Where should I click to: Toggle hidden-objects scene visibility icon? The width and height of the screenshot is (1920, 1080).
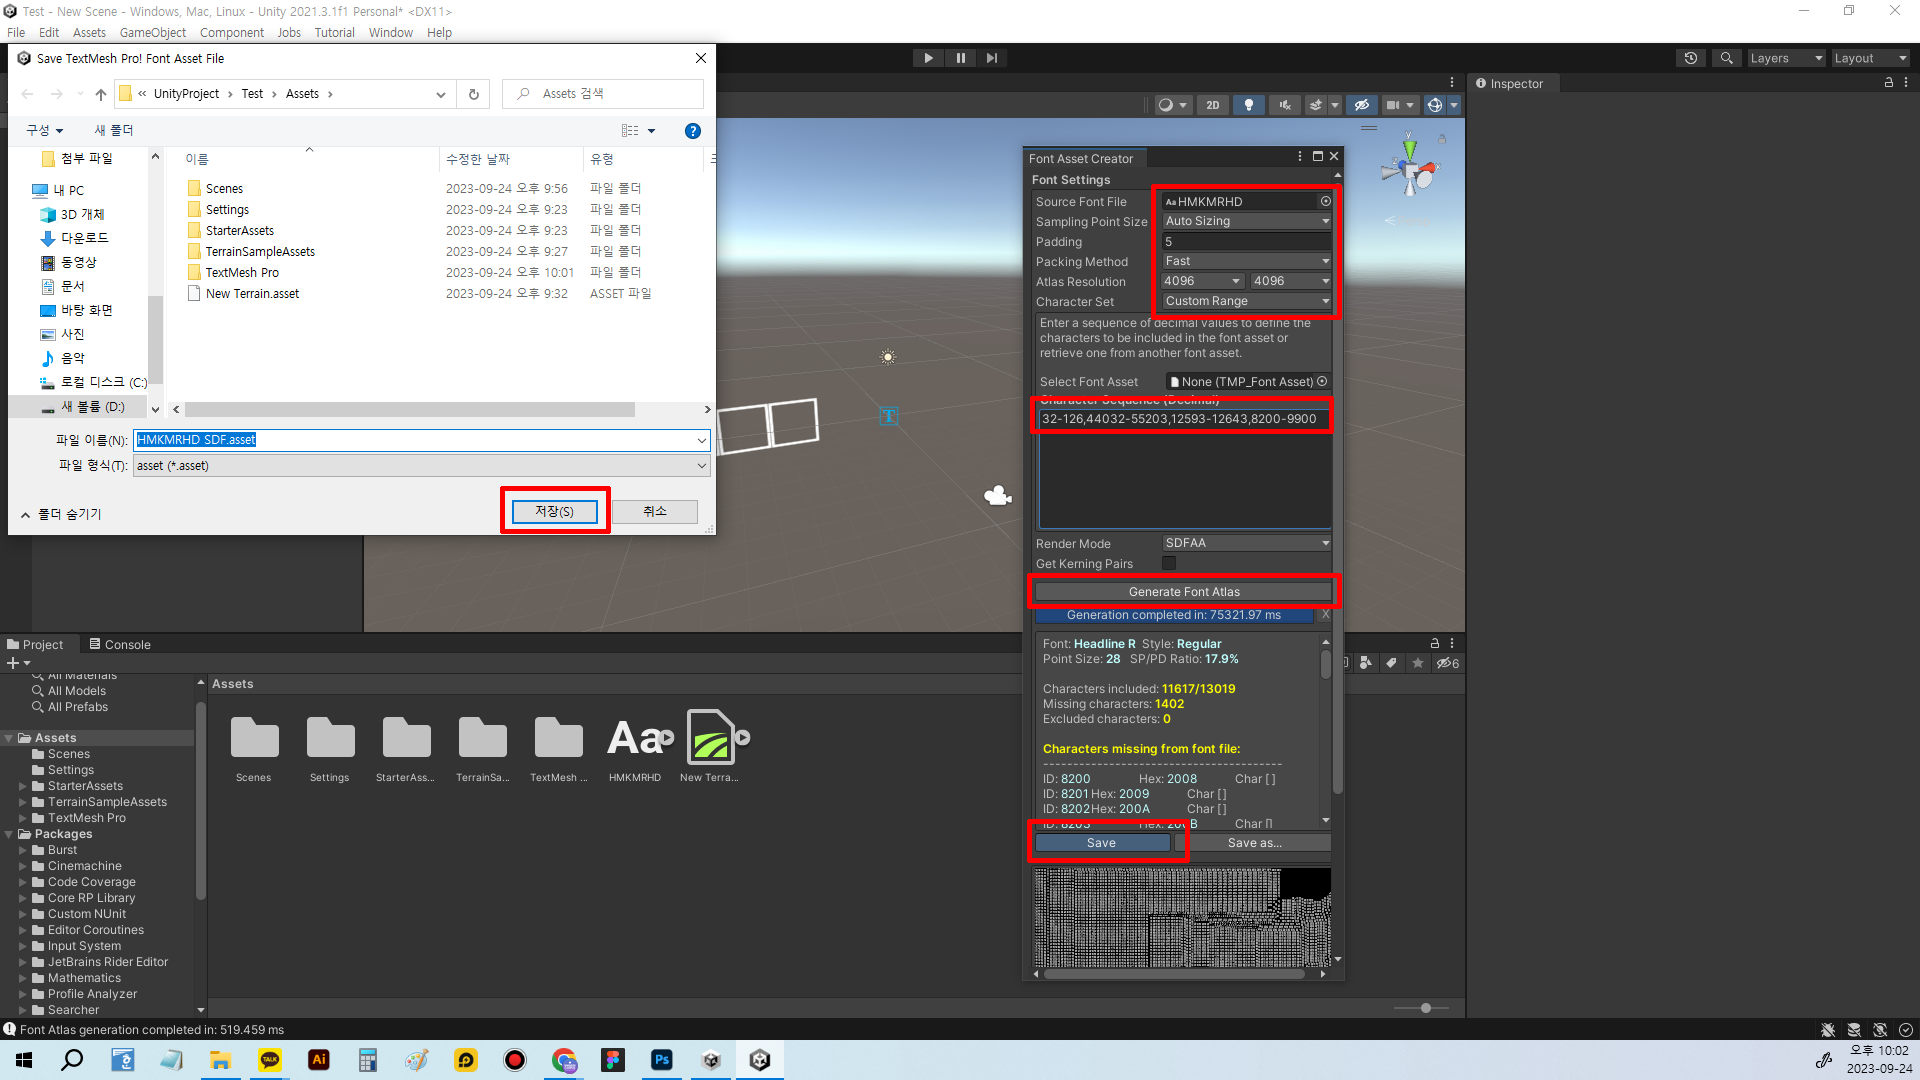(1361, 105)
